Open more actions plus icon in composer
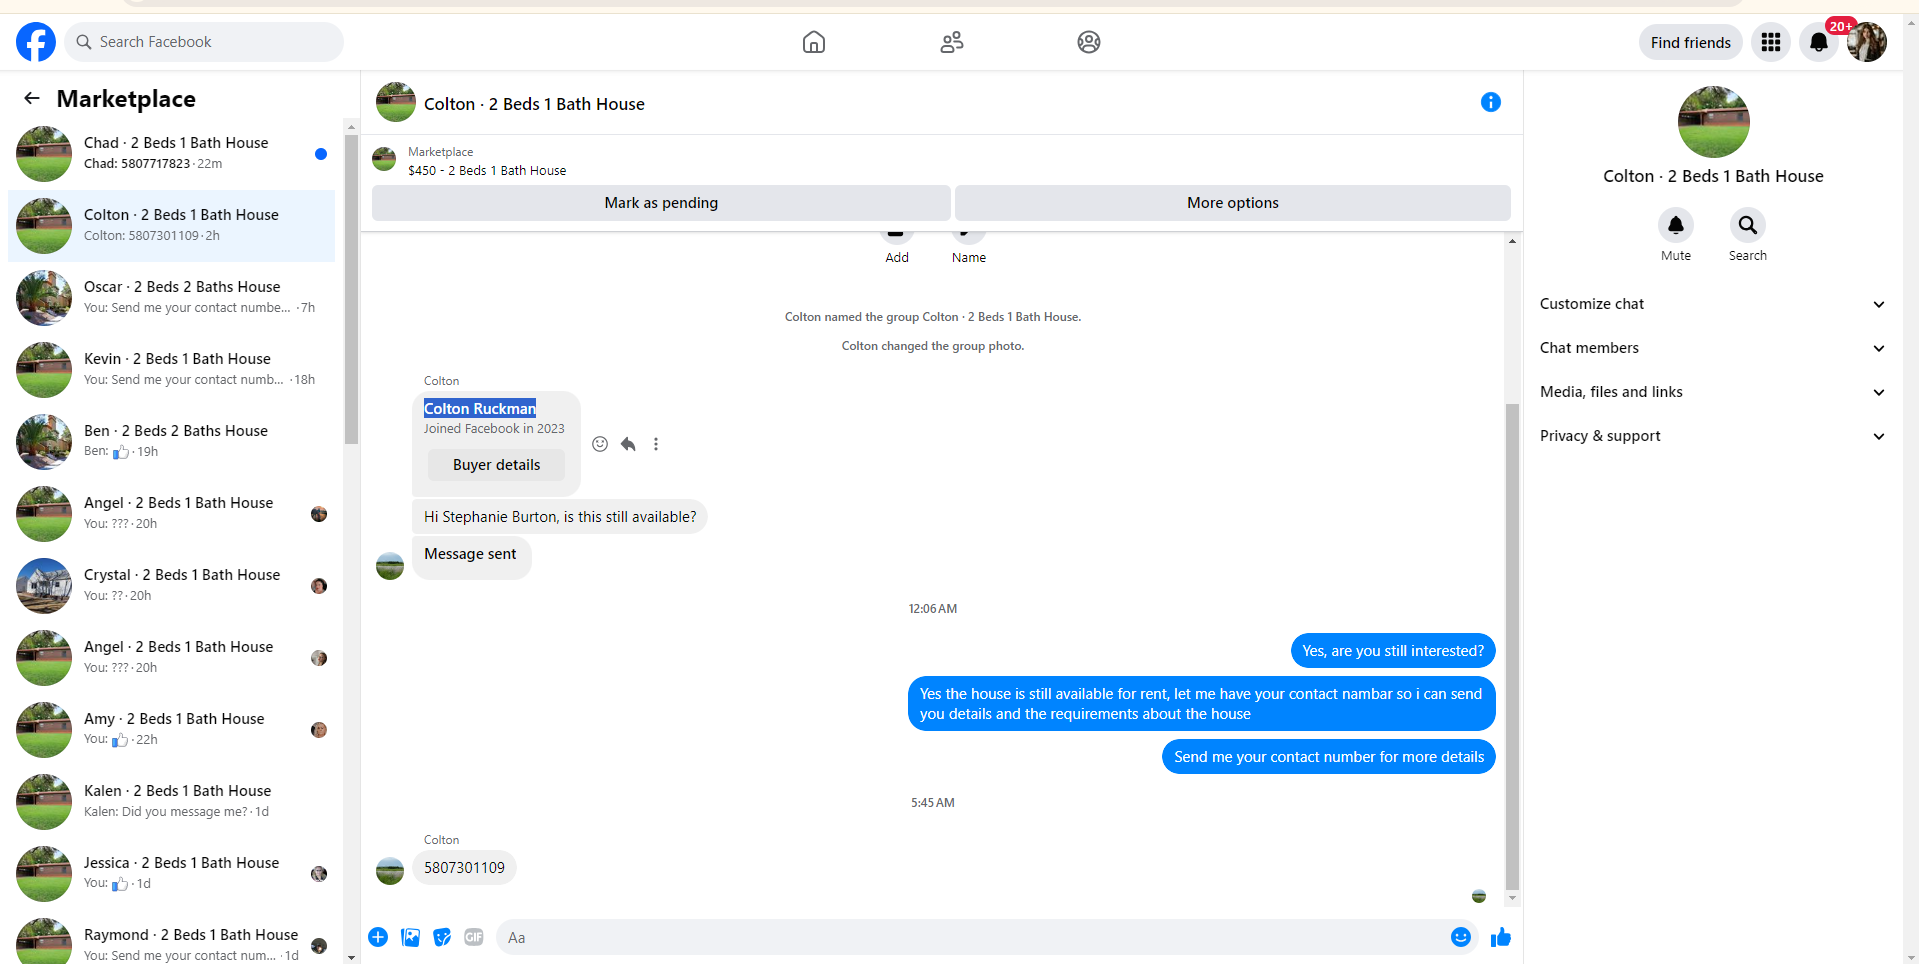The height and width of the screenshot is (964, 1919). (x=378, y=937)
